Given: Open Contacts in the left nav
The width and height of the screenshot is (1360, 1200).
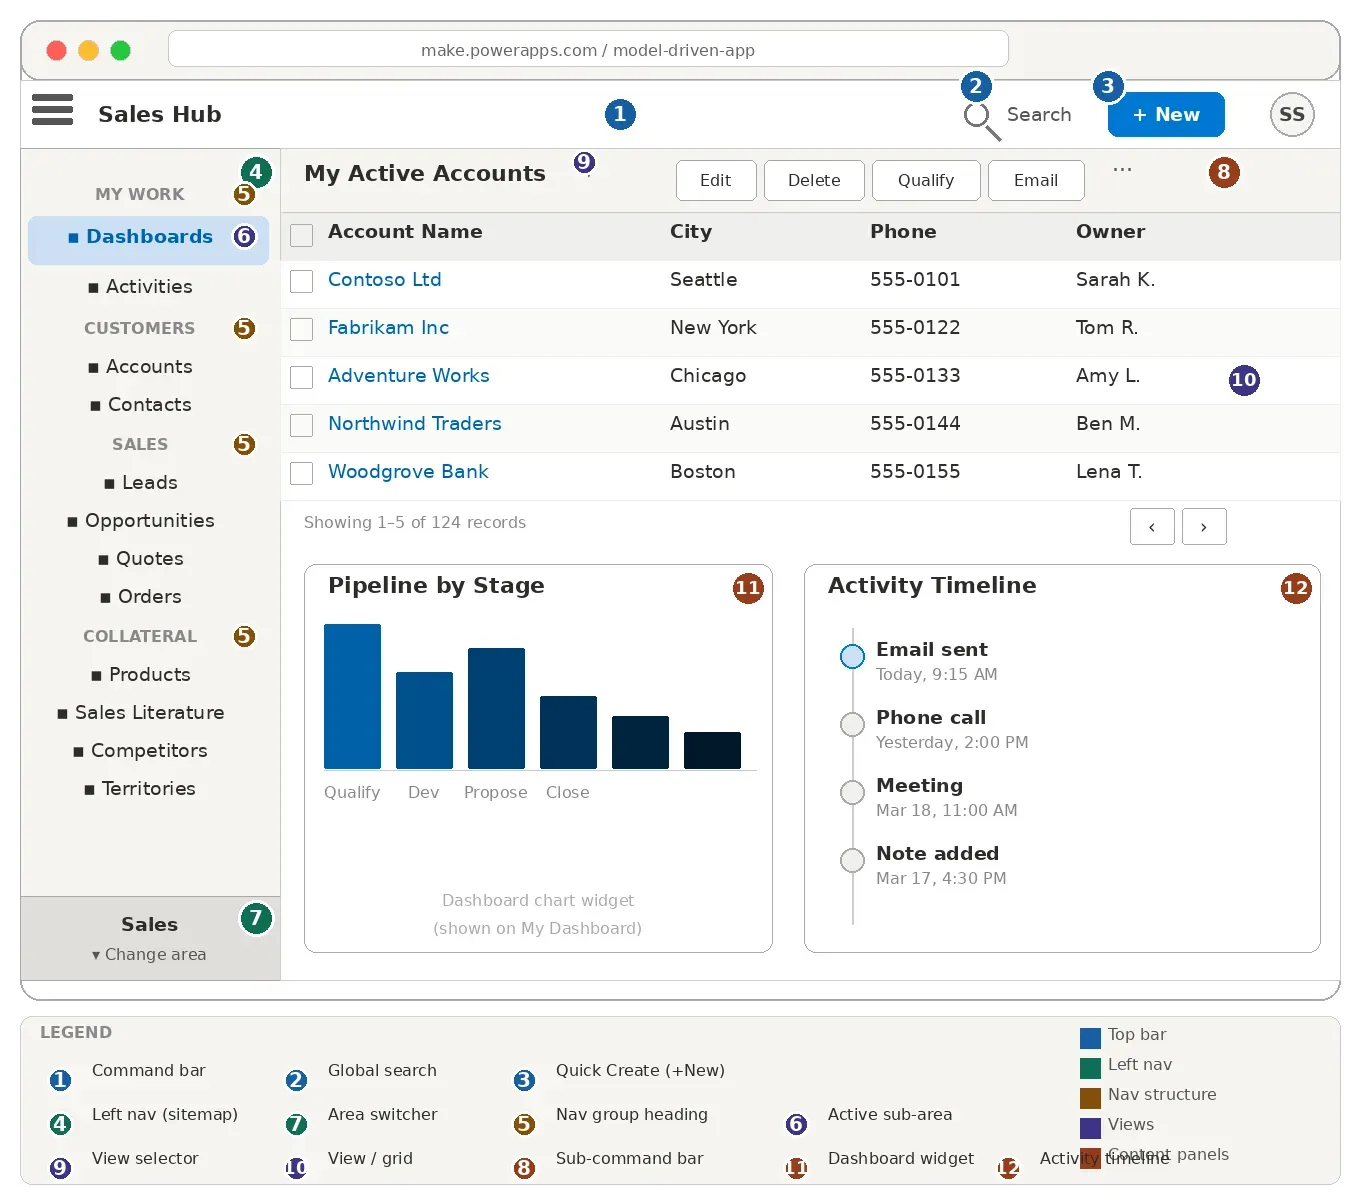Looking at the screenshot, I should (x=140, y=405).
